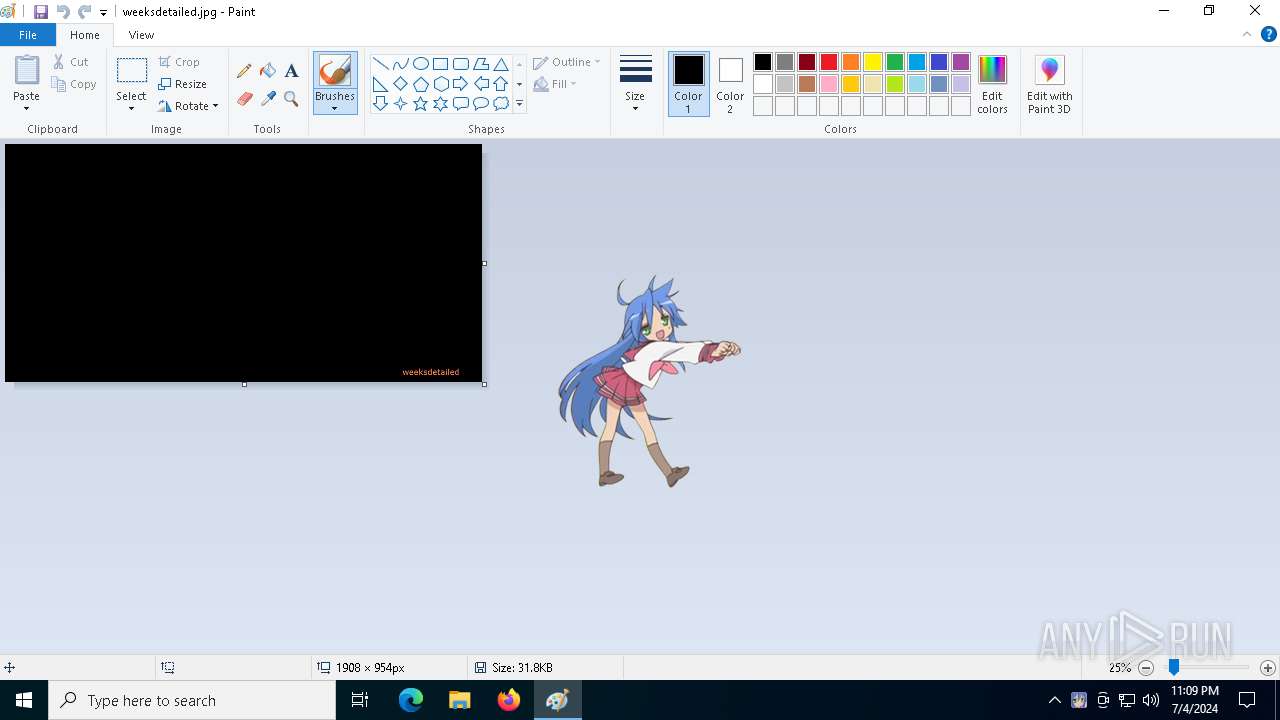Click the canvas bottom-right resize handle
The width and height of the screenshot is (1280, 720).
[x=484, y=384]
